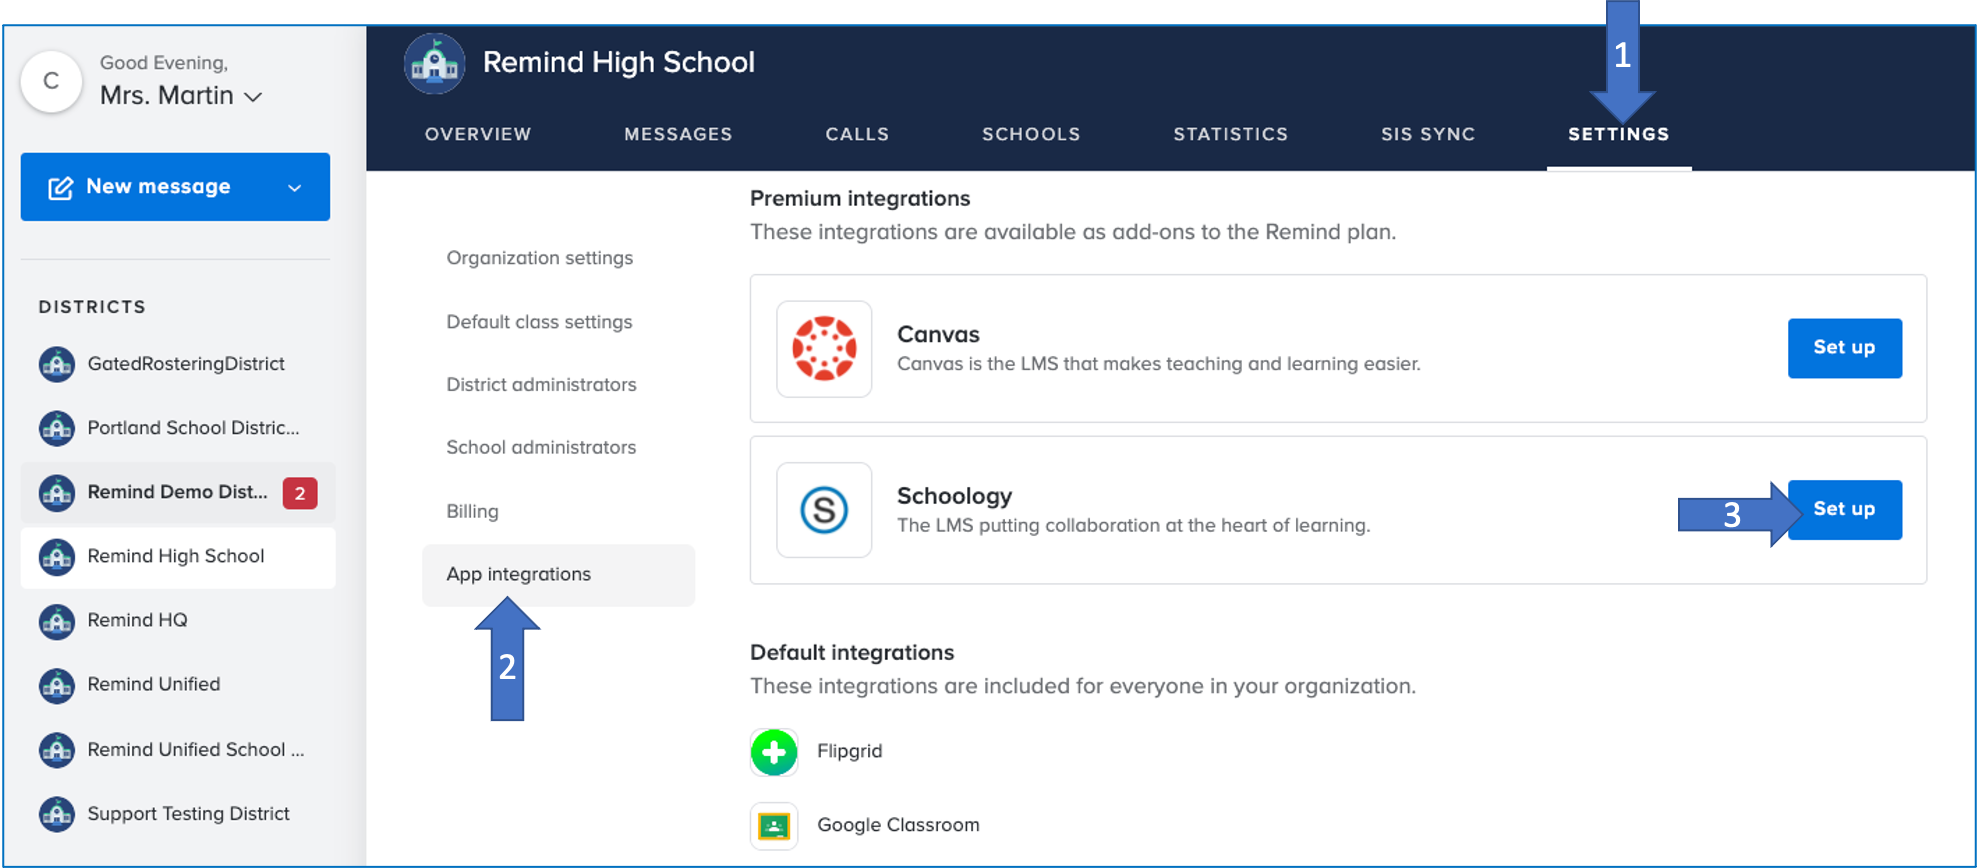Click the Canvas logo icon
Image resolution: width=1977 pixels, height=868 pixels.
click(x=824, y=349)
